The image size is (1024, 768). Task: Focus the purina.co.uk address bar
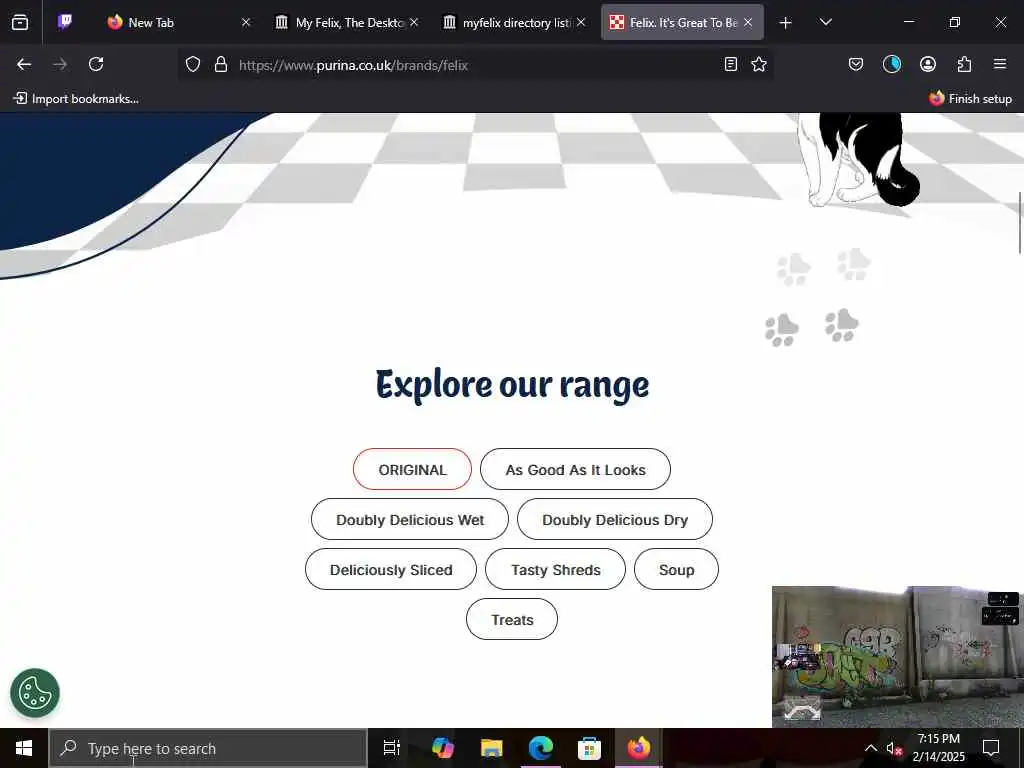(477, 65)
